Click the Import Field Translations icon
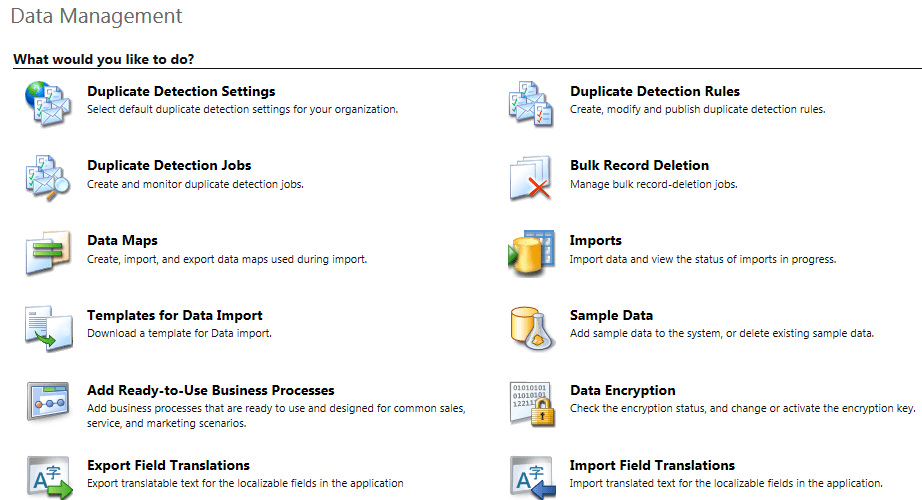This screenshot has width=922, height=500. [x=531, y=476]
